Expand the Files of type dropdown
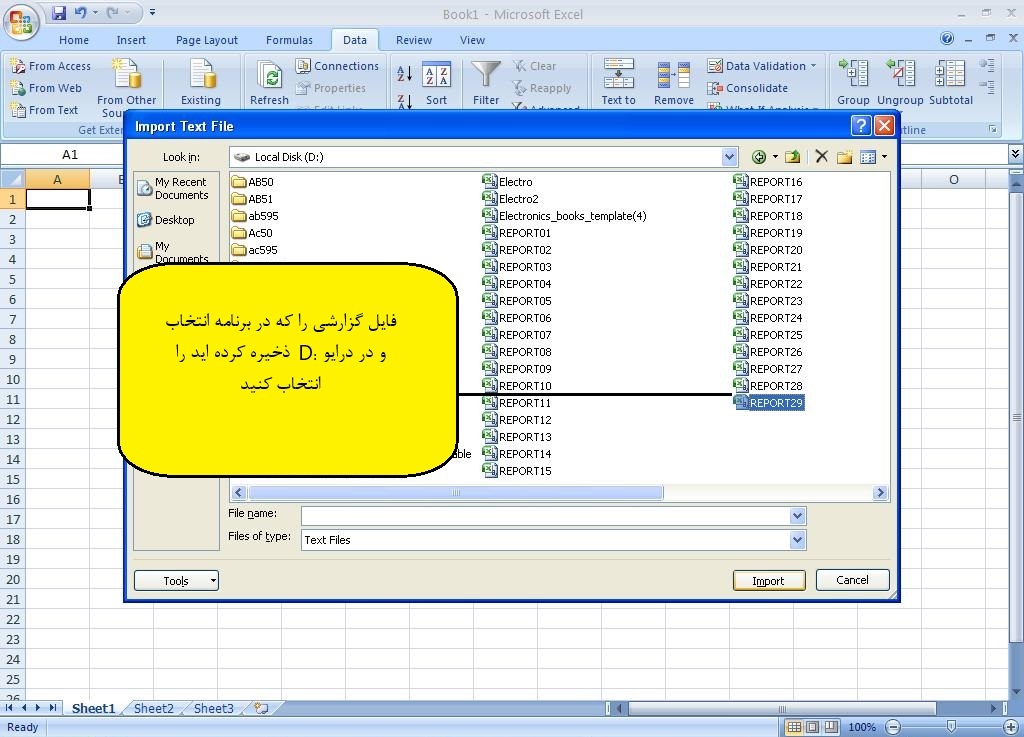 (797, 539)
